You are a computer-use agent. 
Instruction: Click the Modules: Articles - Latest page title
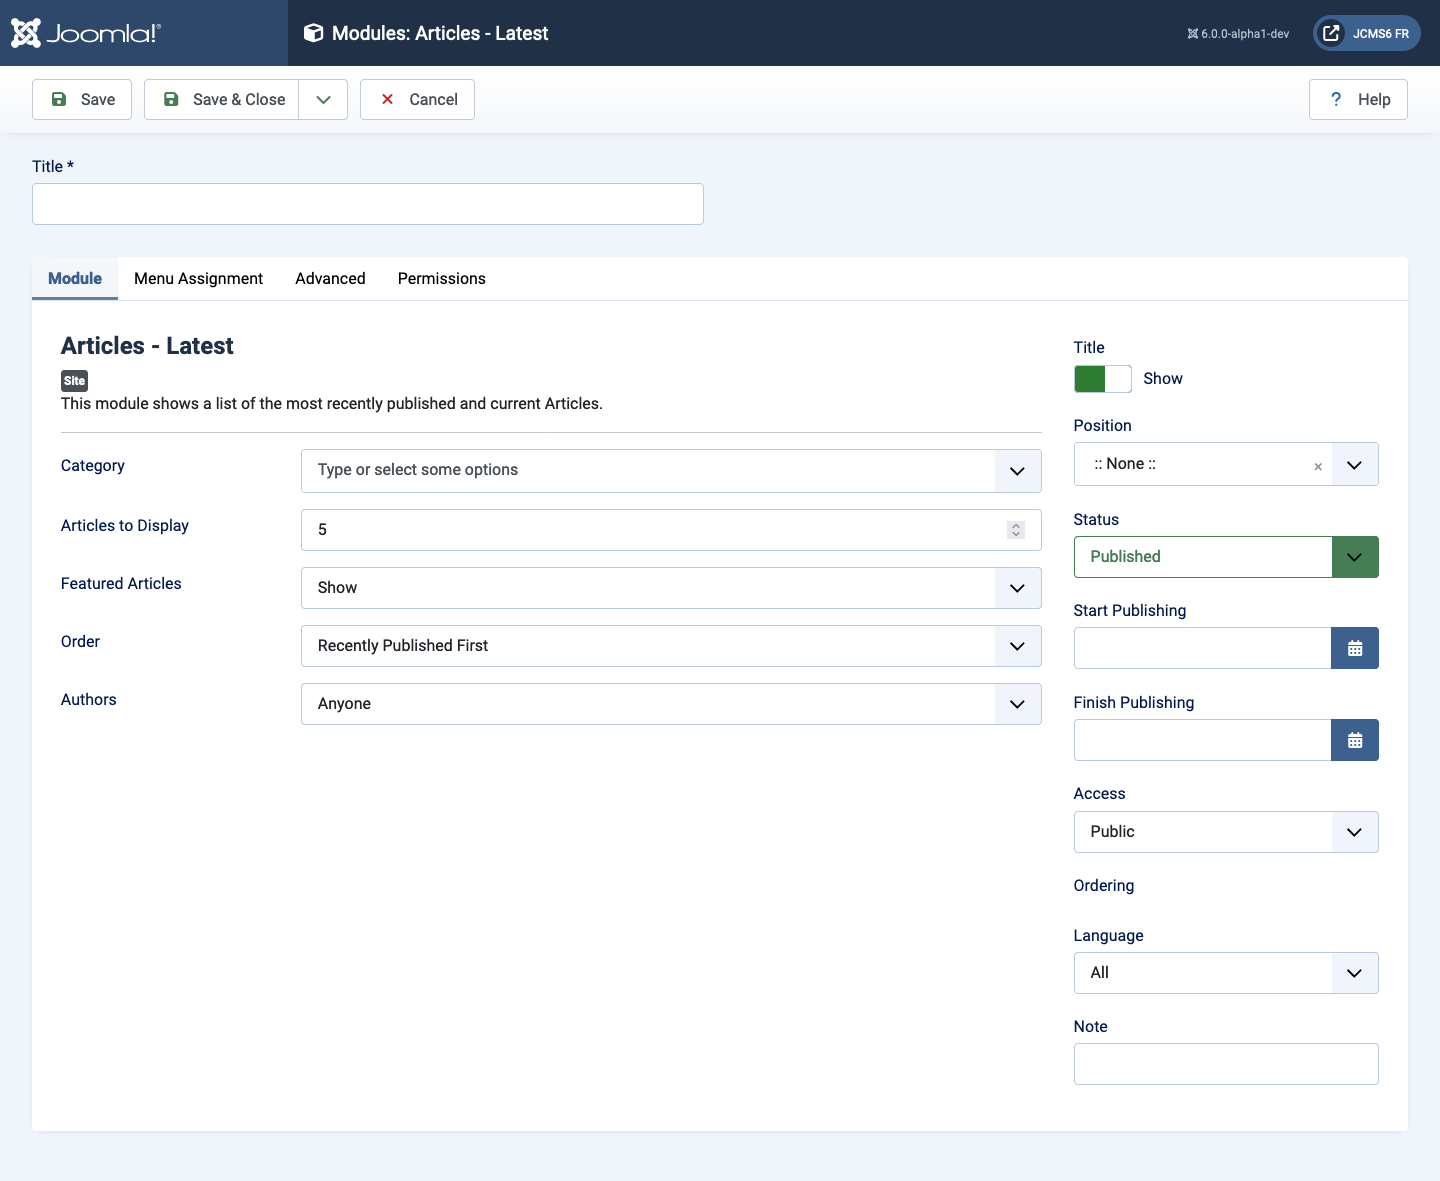[440, 33]
